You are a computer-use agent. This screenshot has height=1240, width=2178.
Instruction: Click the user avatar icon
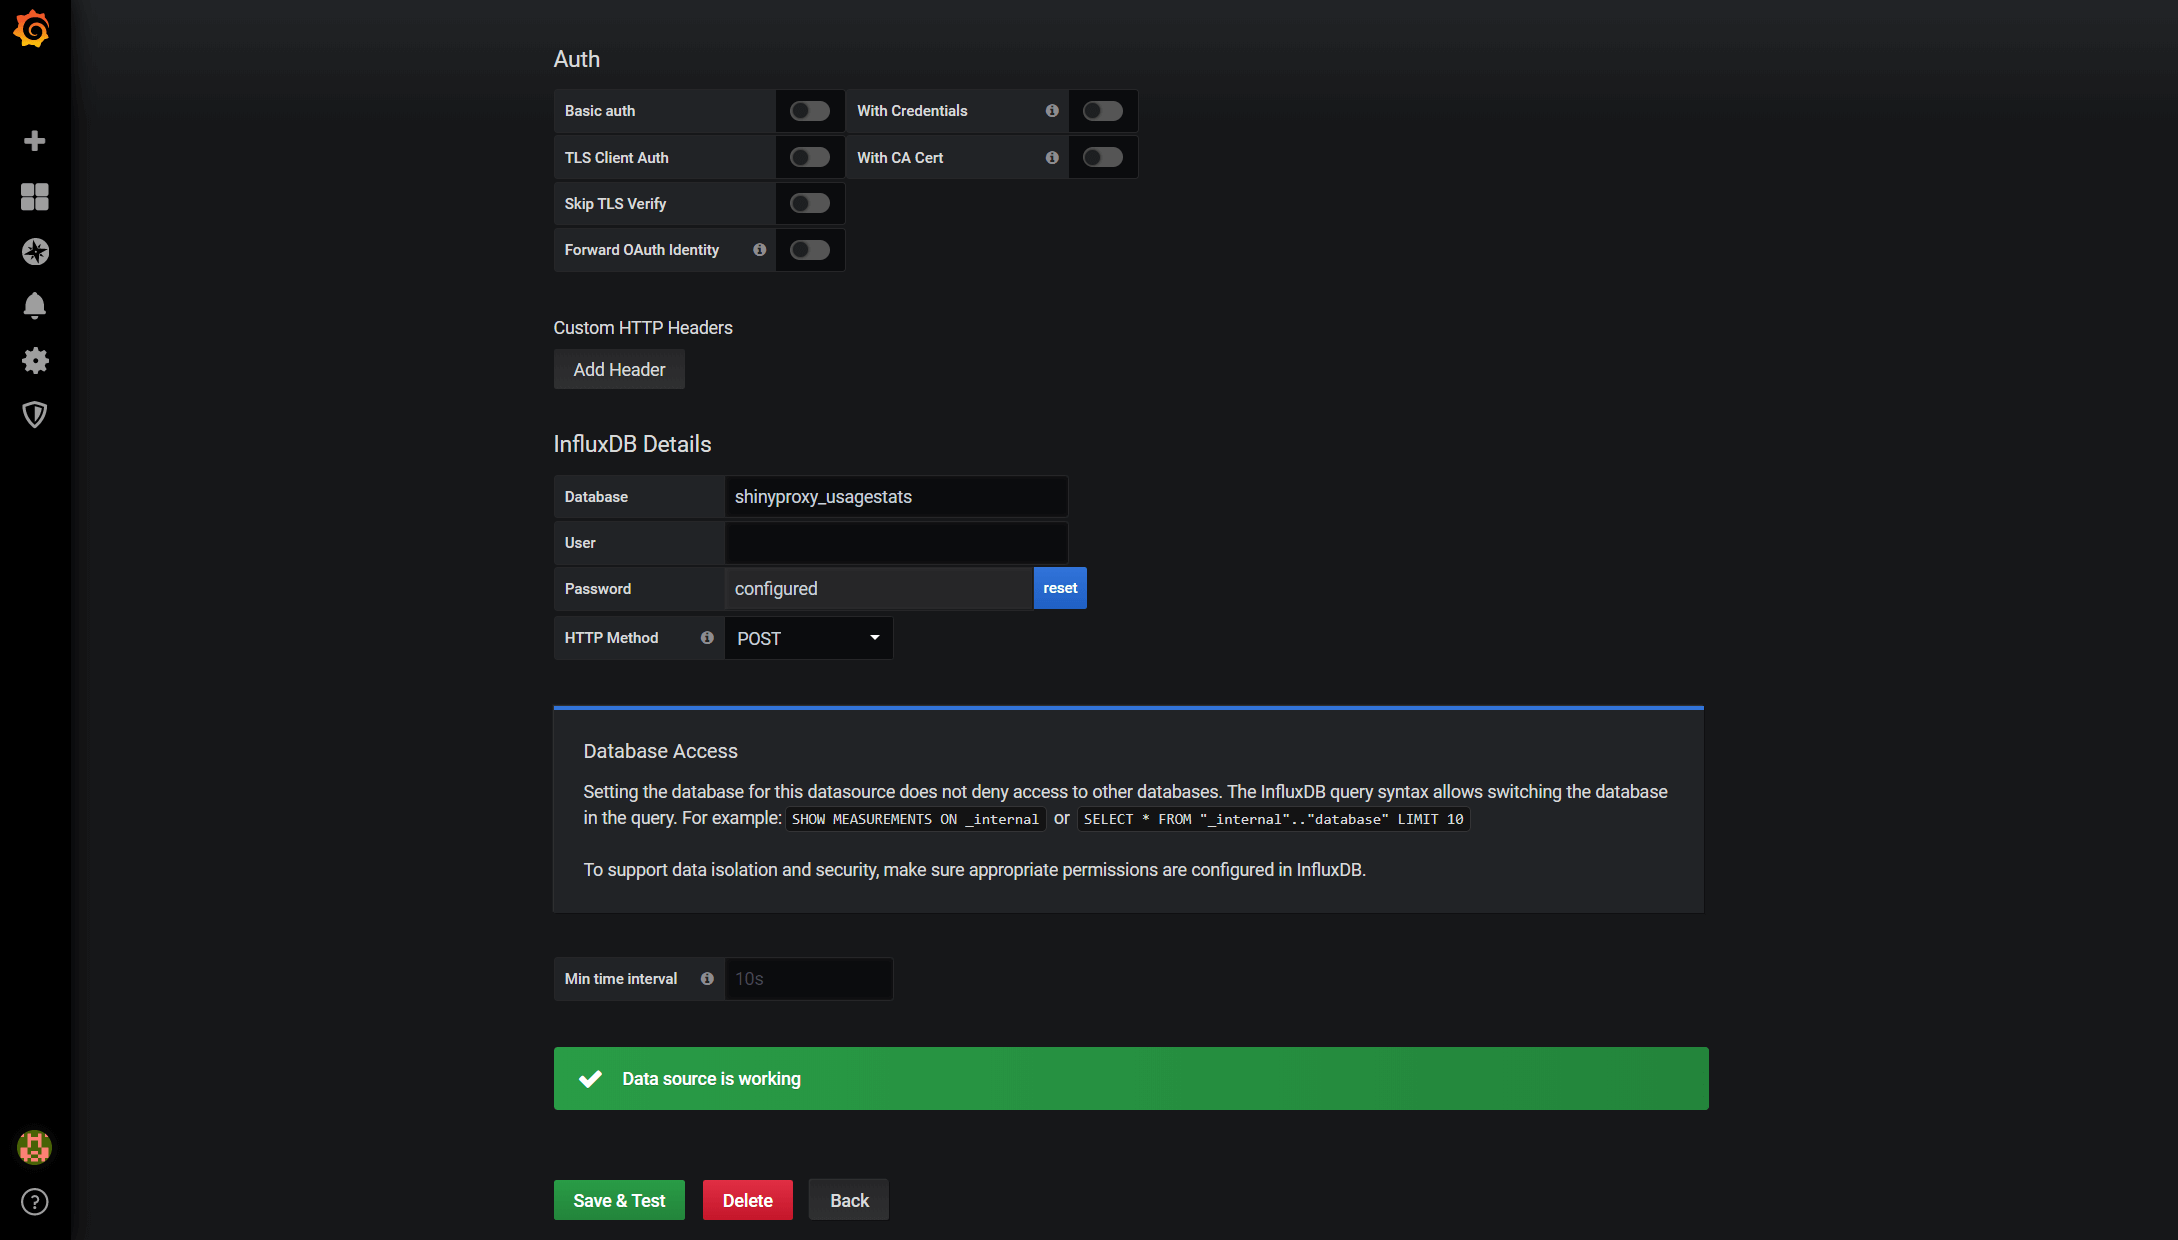(x=35, y=1147)
